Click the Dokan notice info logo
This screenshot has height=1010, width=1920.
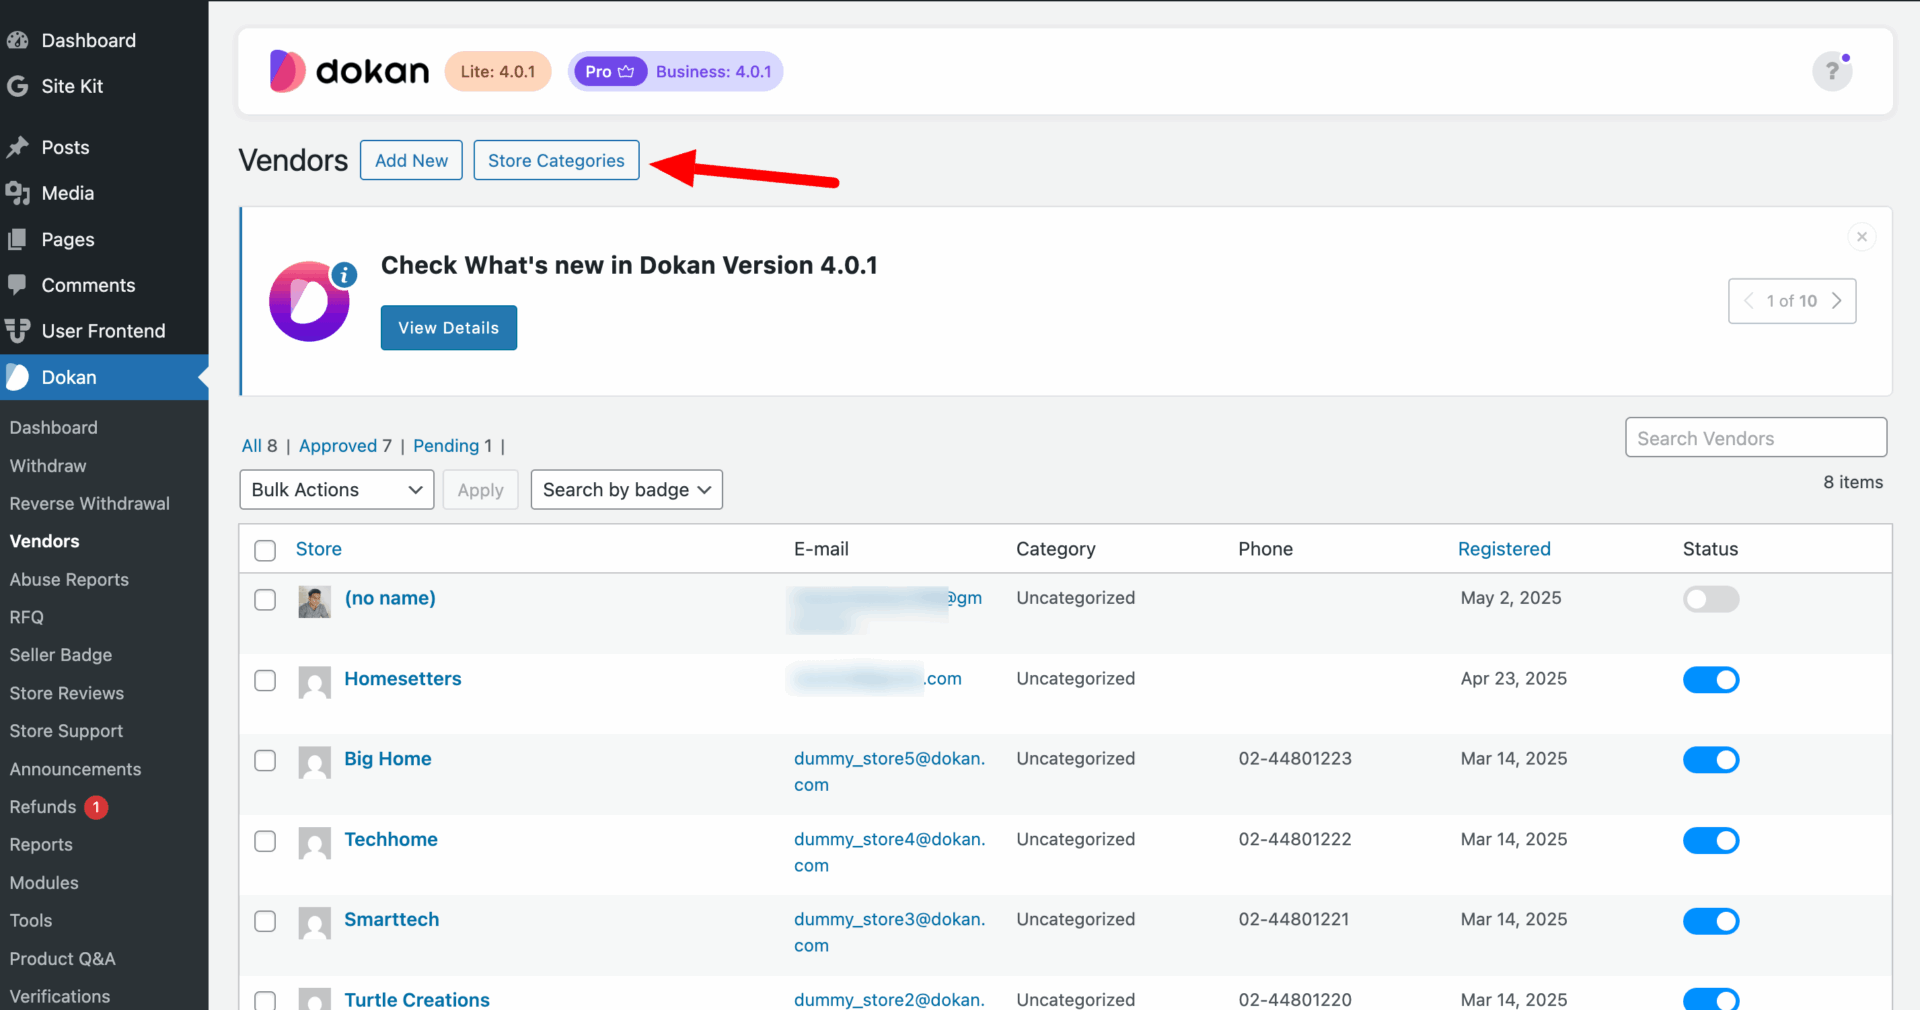point(311,301)
